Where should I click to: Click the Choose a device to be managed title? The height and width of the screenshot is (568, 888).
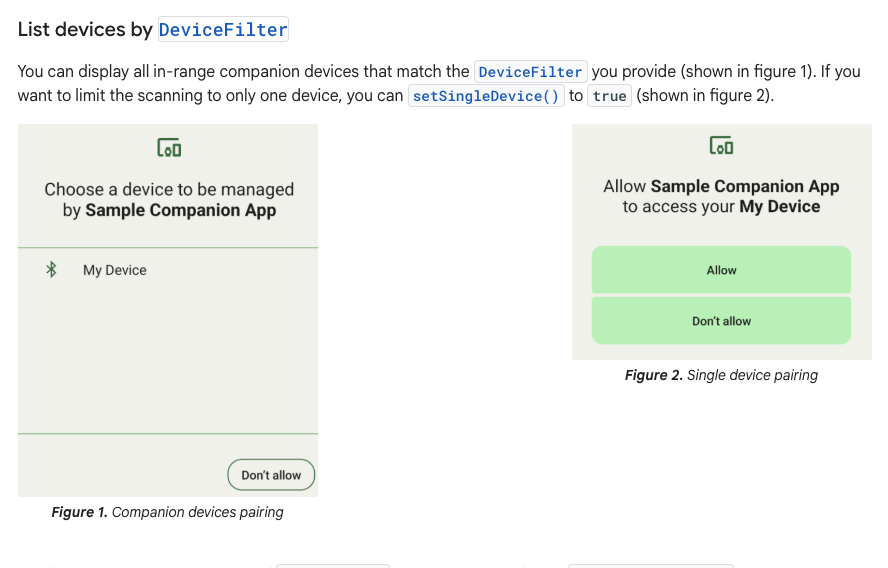169,199
